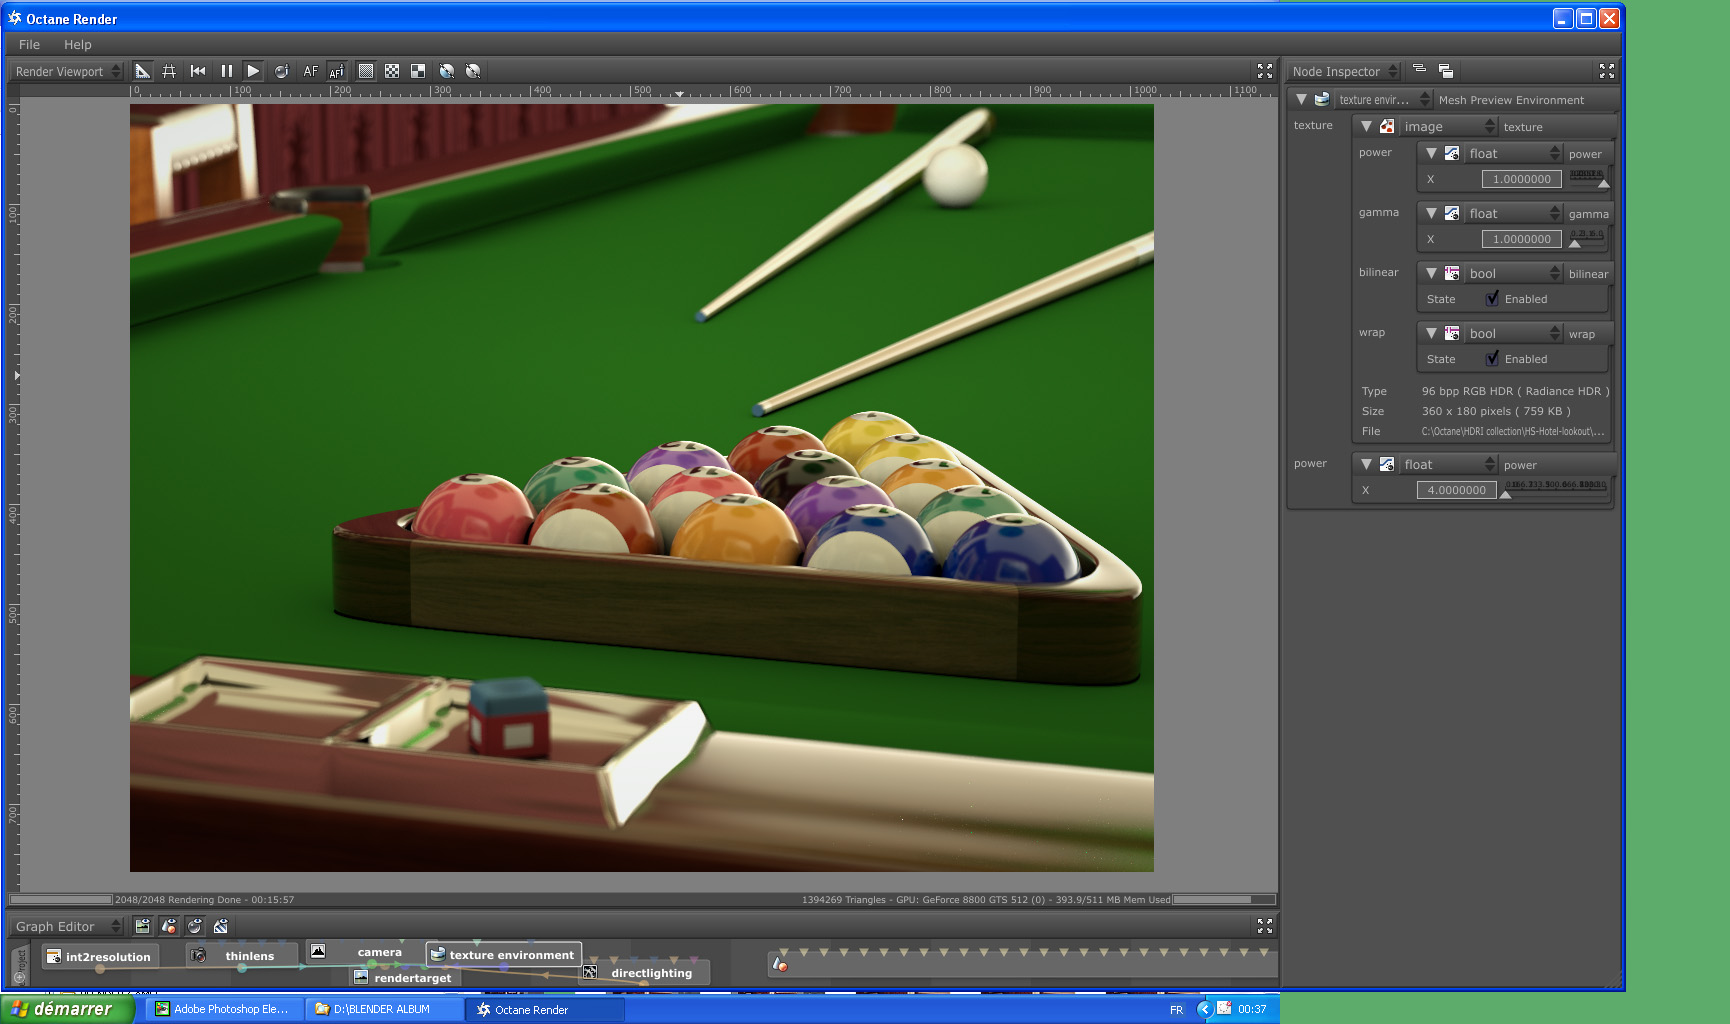Collapse the image texture section triangle
Screen dimensions: 1730x1024
[1366, 127]
